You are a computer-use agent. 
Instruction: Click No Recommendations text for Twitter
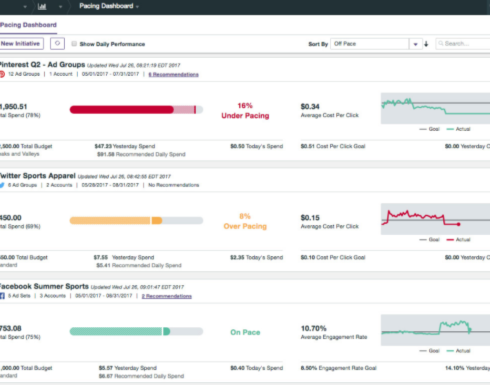pyautogui.click(x=173, y=185)
